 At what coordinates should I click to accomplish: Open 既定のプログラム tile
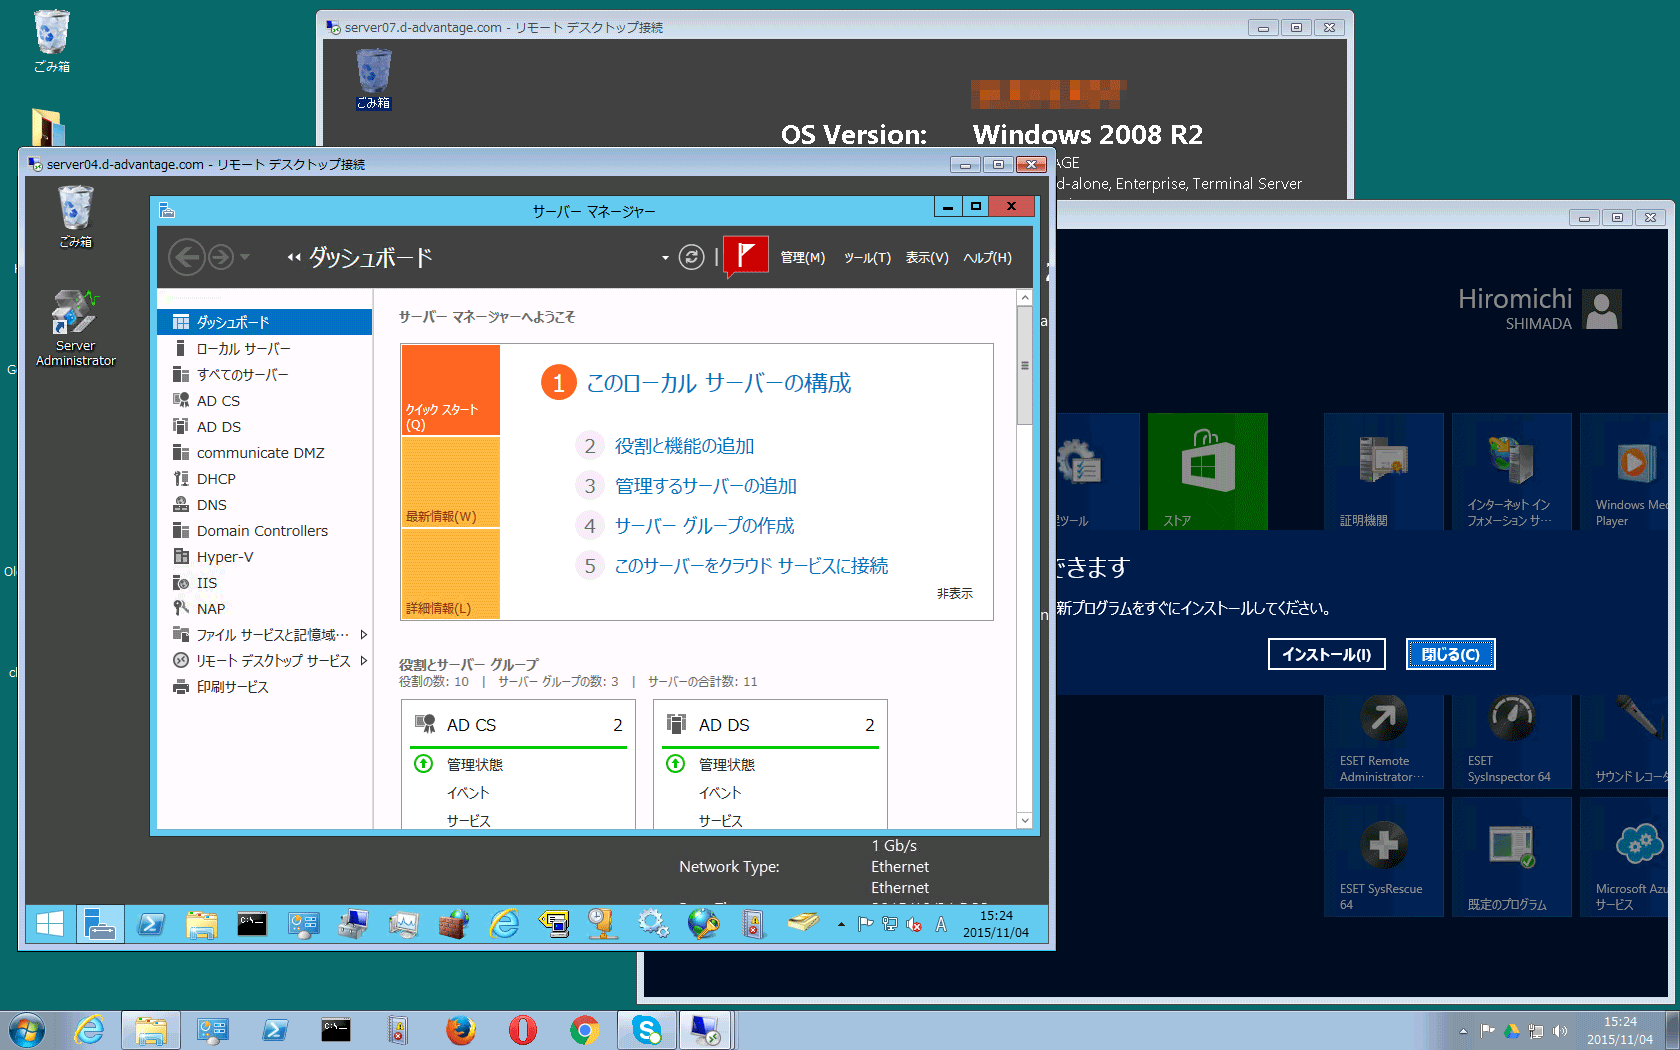click(1511, 857)
